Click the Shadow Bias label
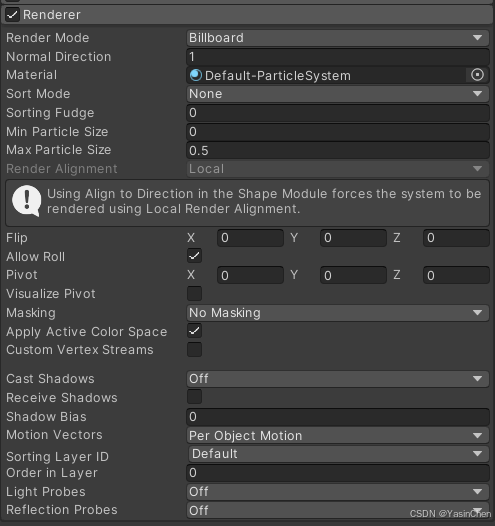Viewport: 495px width, 526px height. click(x=46, y=417)
